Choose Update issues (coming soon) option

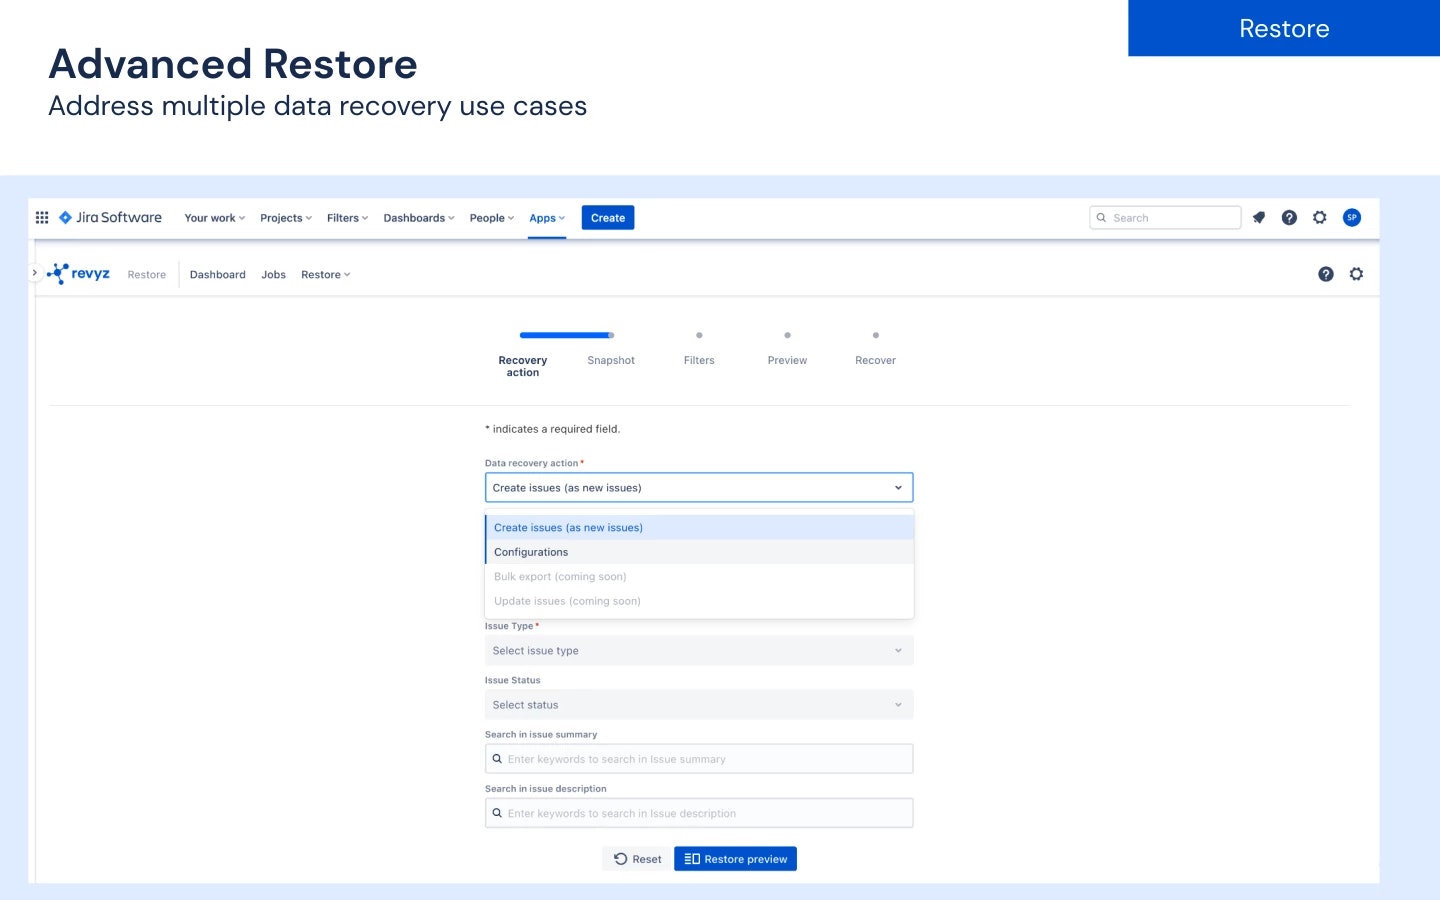[699, 601]
